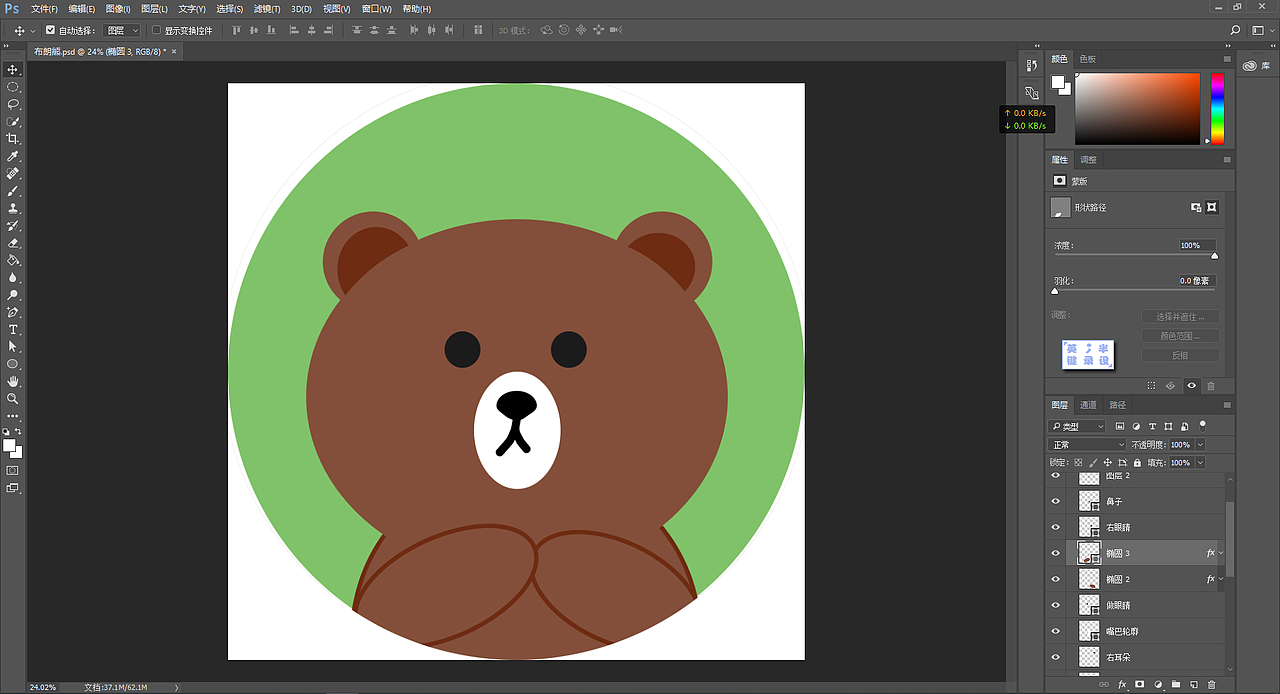
Task: Click the Quick Mask mode icon
Action: (13, 469)
